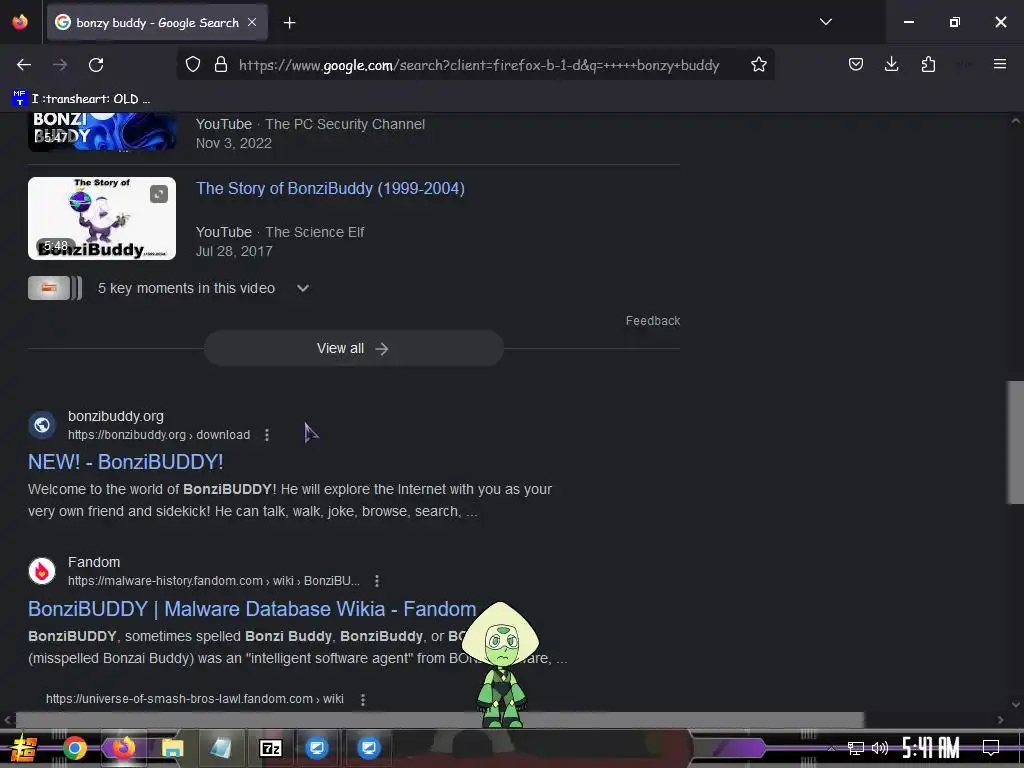1024x768 pixels.
Task: Click the horizontal scrollbar at page bottom
Action: (440, 720)
